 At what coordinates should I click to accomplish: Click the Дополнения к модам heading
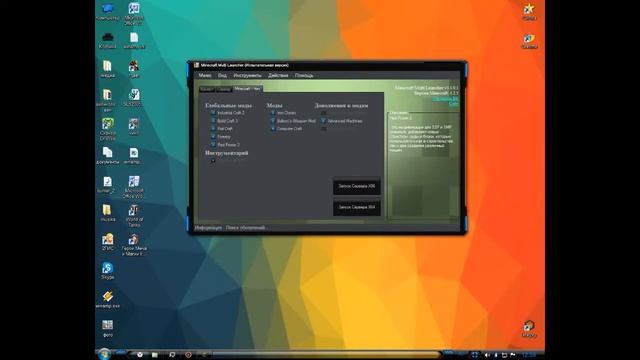coord(341,105)
